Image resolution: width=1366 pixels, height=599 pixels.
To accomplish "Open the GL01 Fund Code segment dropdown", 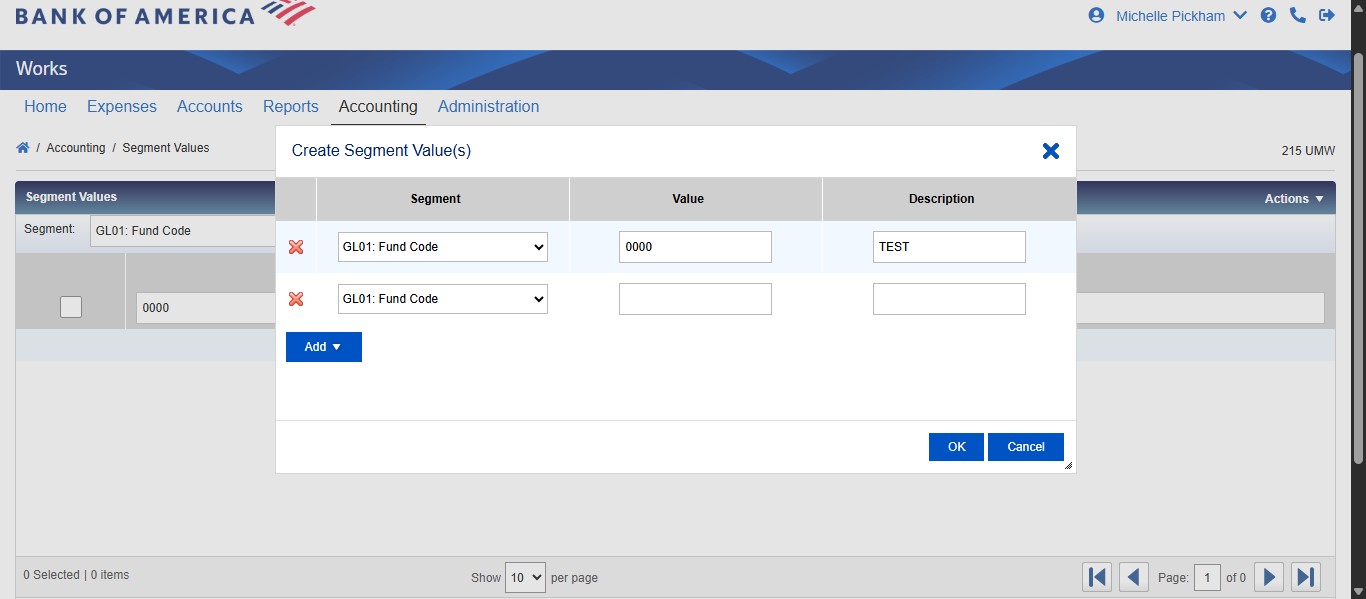I will tap(442, 246).
